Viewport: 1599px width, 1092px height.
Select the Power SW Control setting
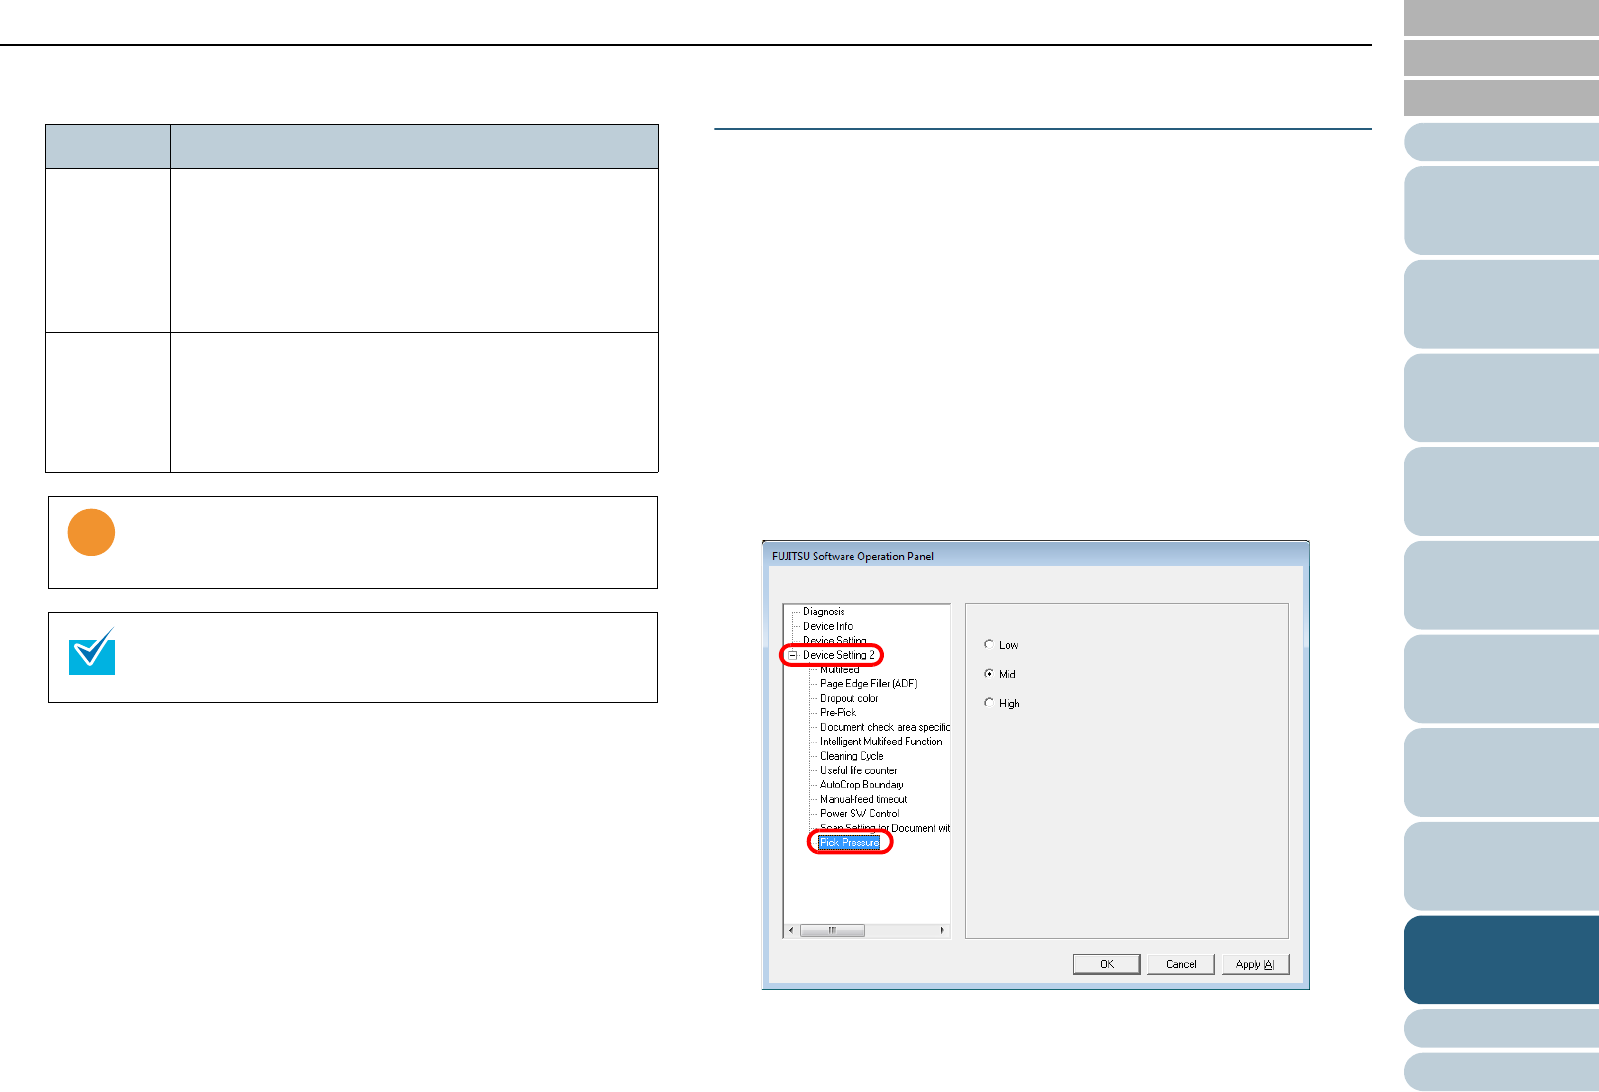coord(859,814)
